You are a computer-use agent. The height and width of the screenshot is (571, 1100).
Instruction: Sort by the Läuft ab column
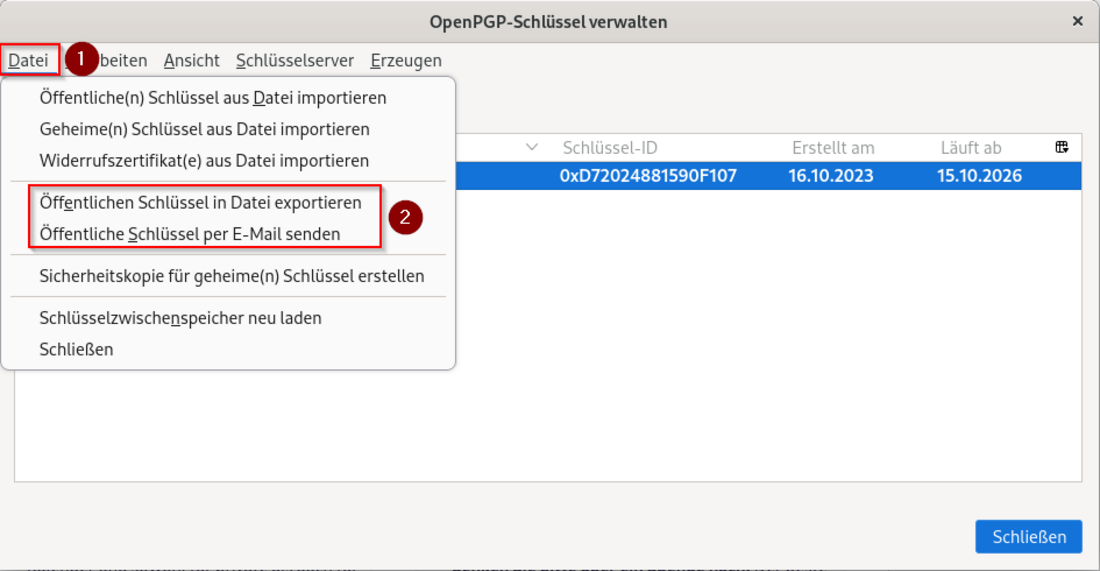(971, 148)
